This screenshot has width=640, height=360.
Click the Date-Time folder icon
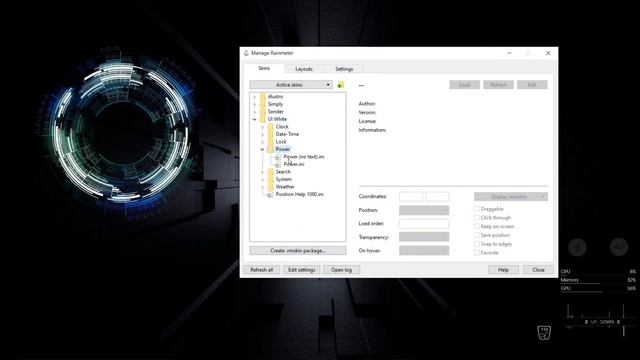(x=271, y=134)
